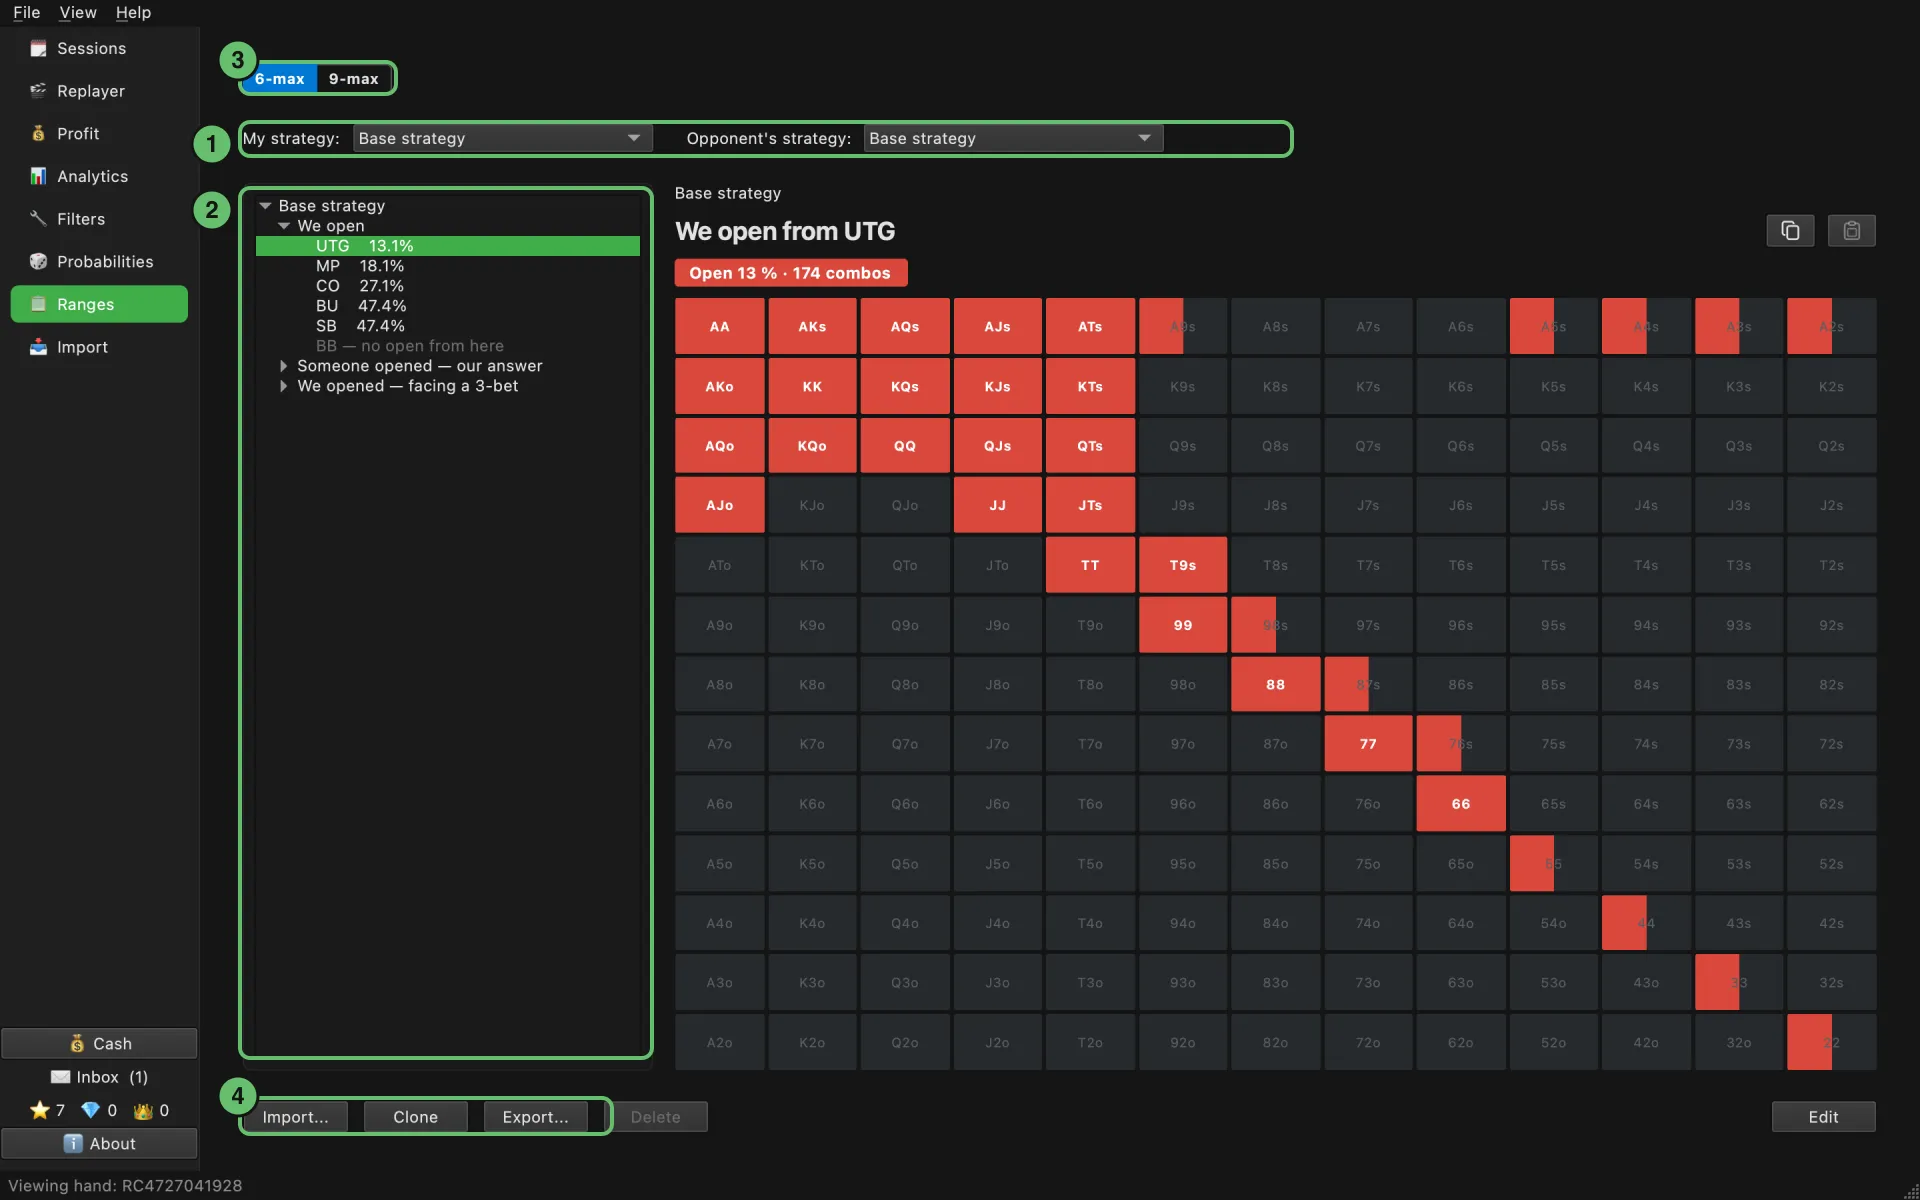
Task: Click the Inbox envelope icon
Action: coord(60,1077)
